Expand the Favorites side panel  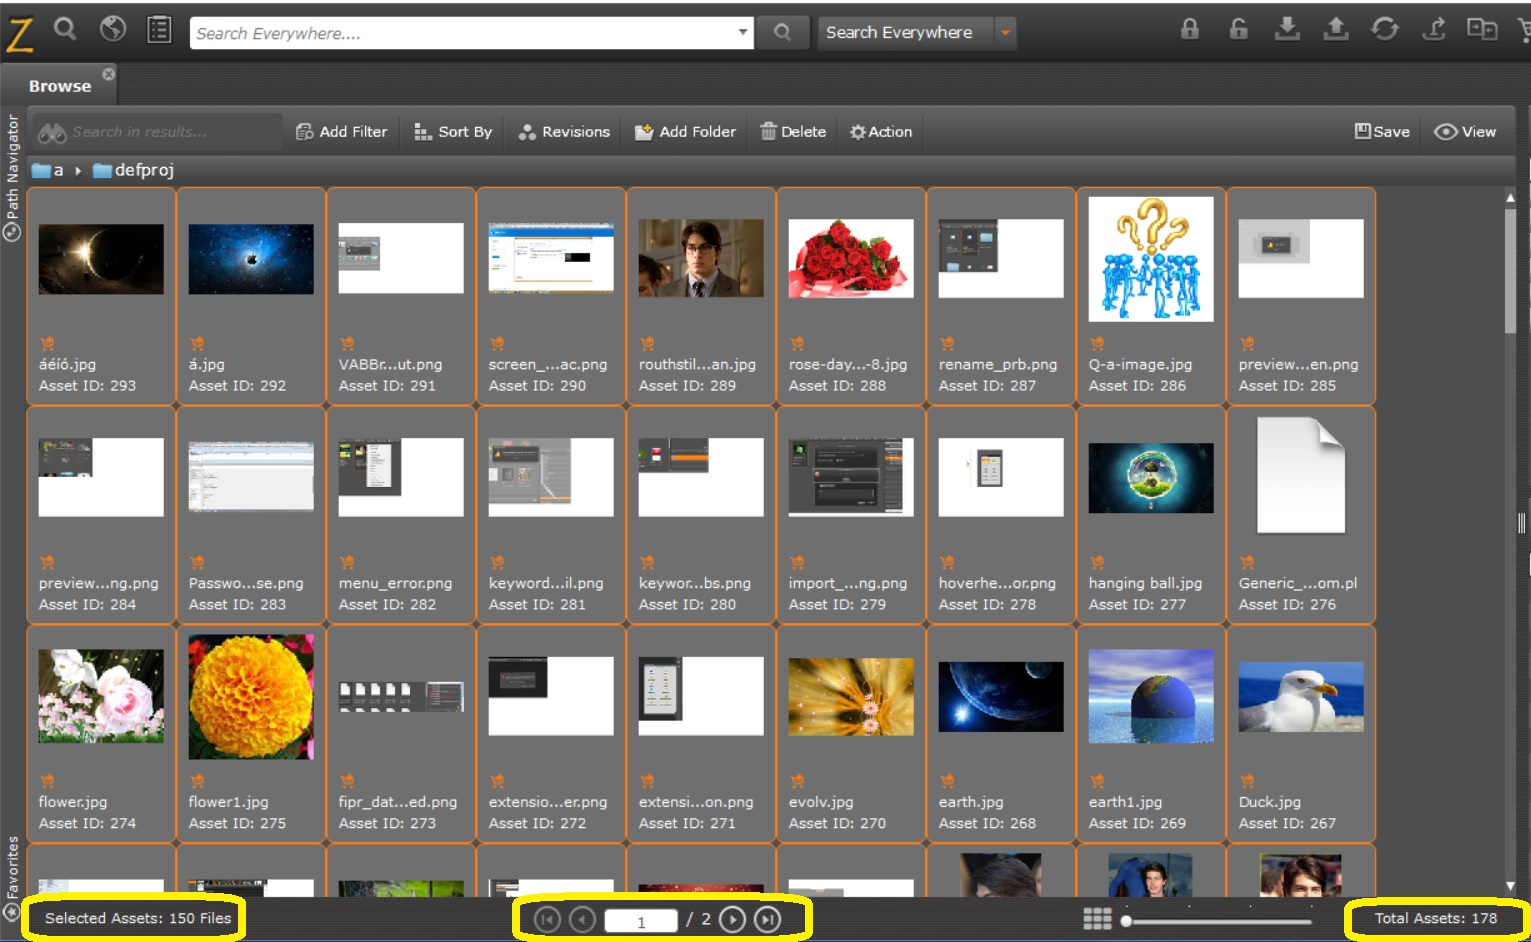tap(12, 878)
